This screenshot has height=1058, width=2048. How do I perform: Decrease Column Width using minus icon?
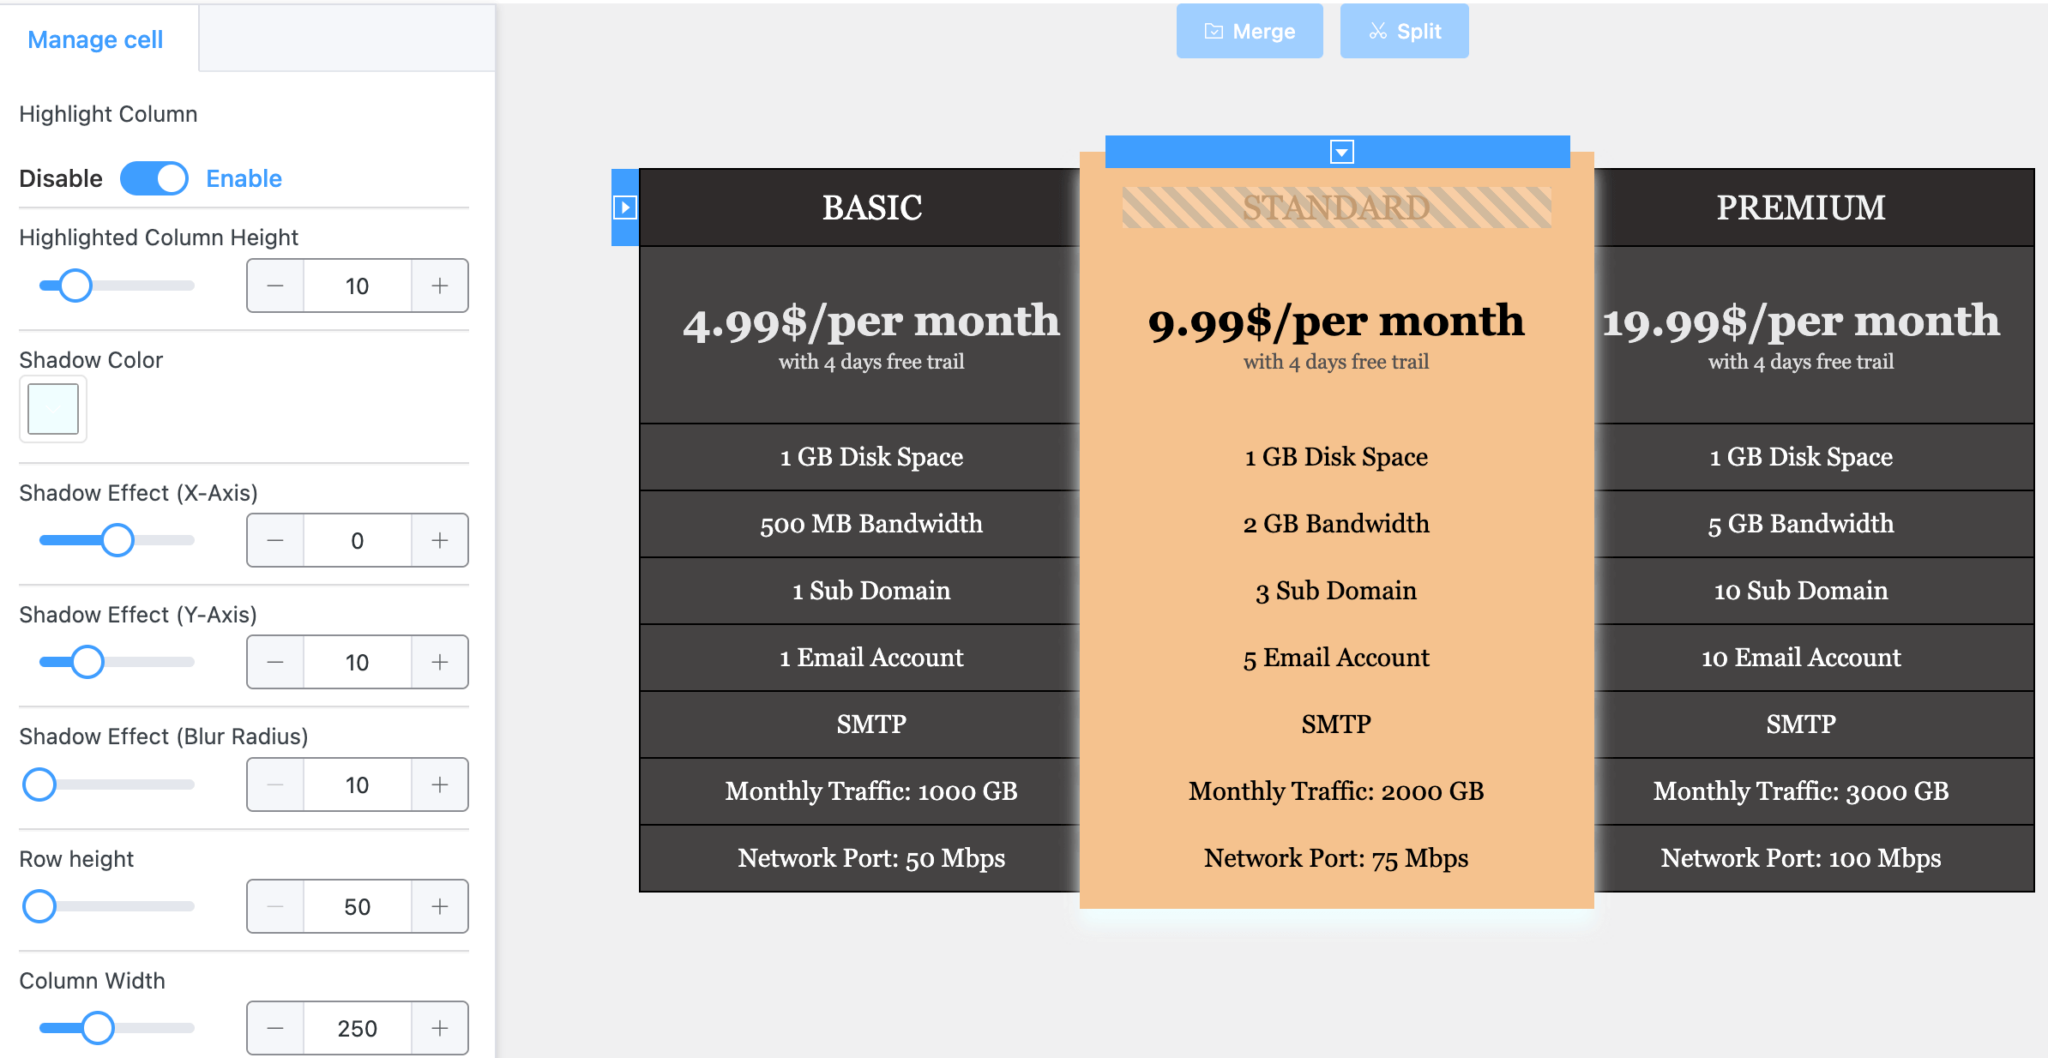coord(275,1028)
